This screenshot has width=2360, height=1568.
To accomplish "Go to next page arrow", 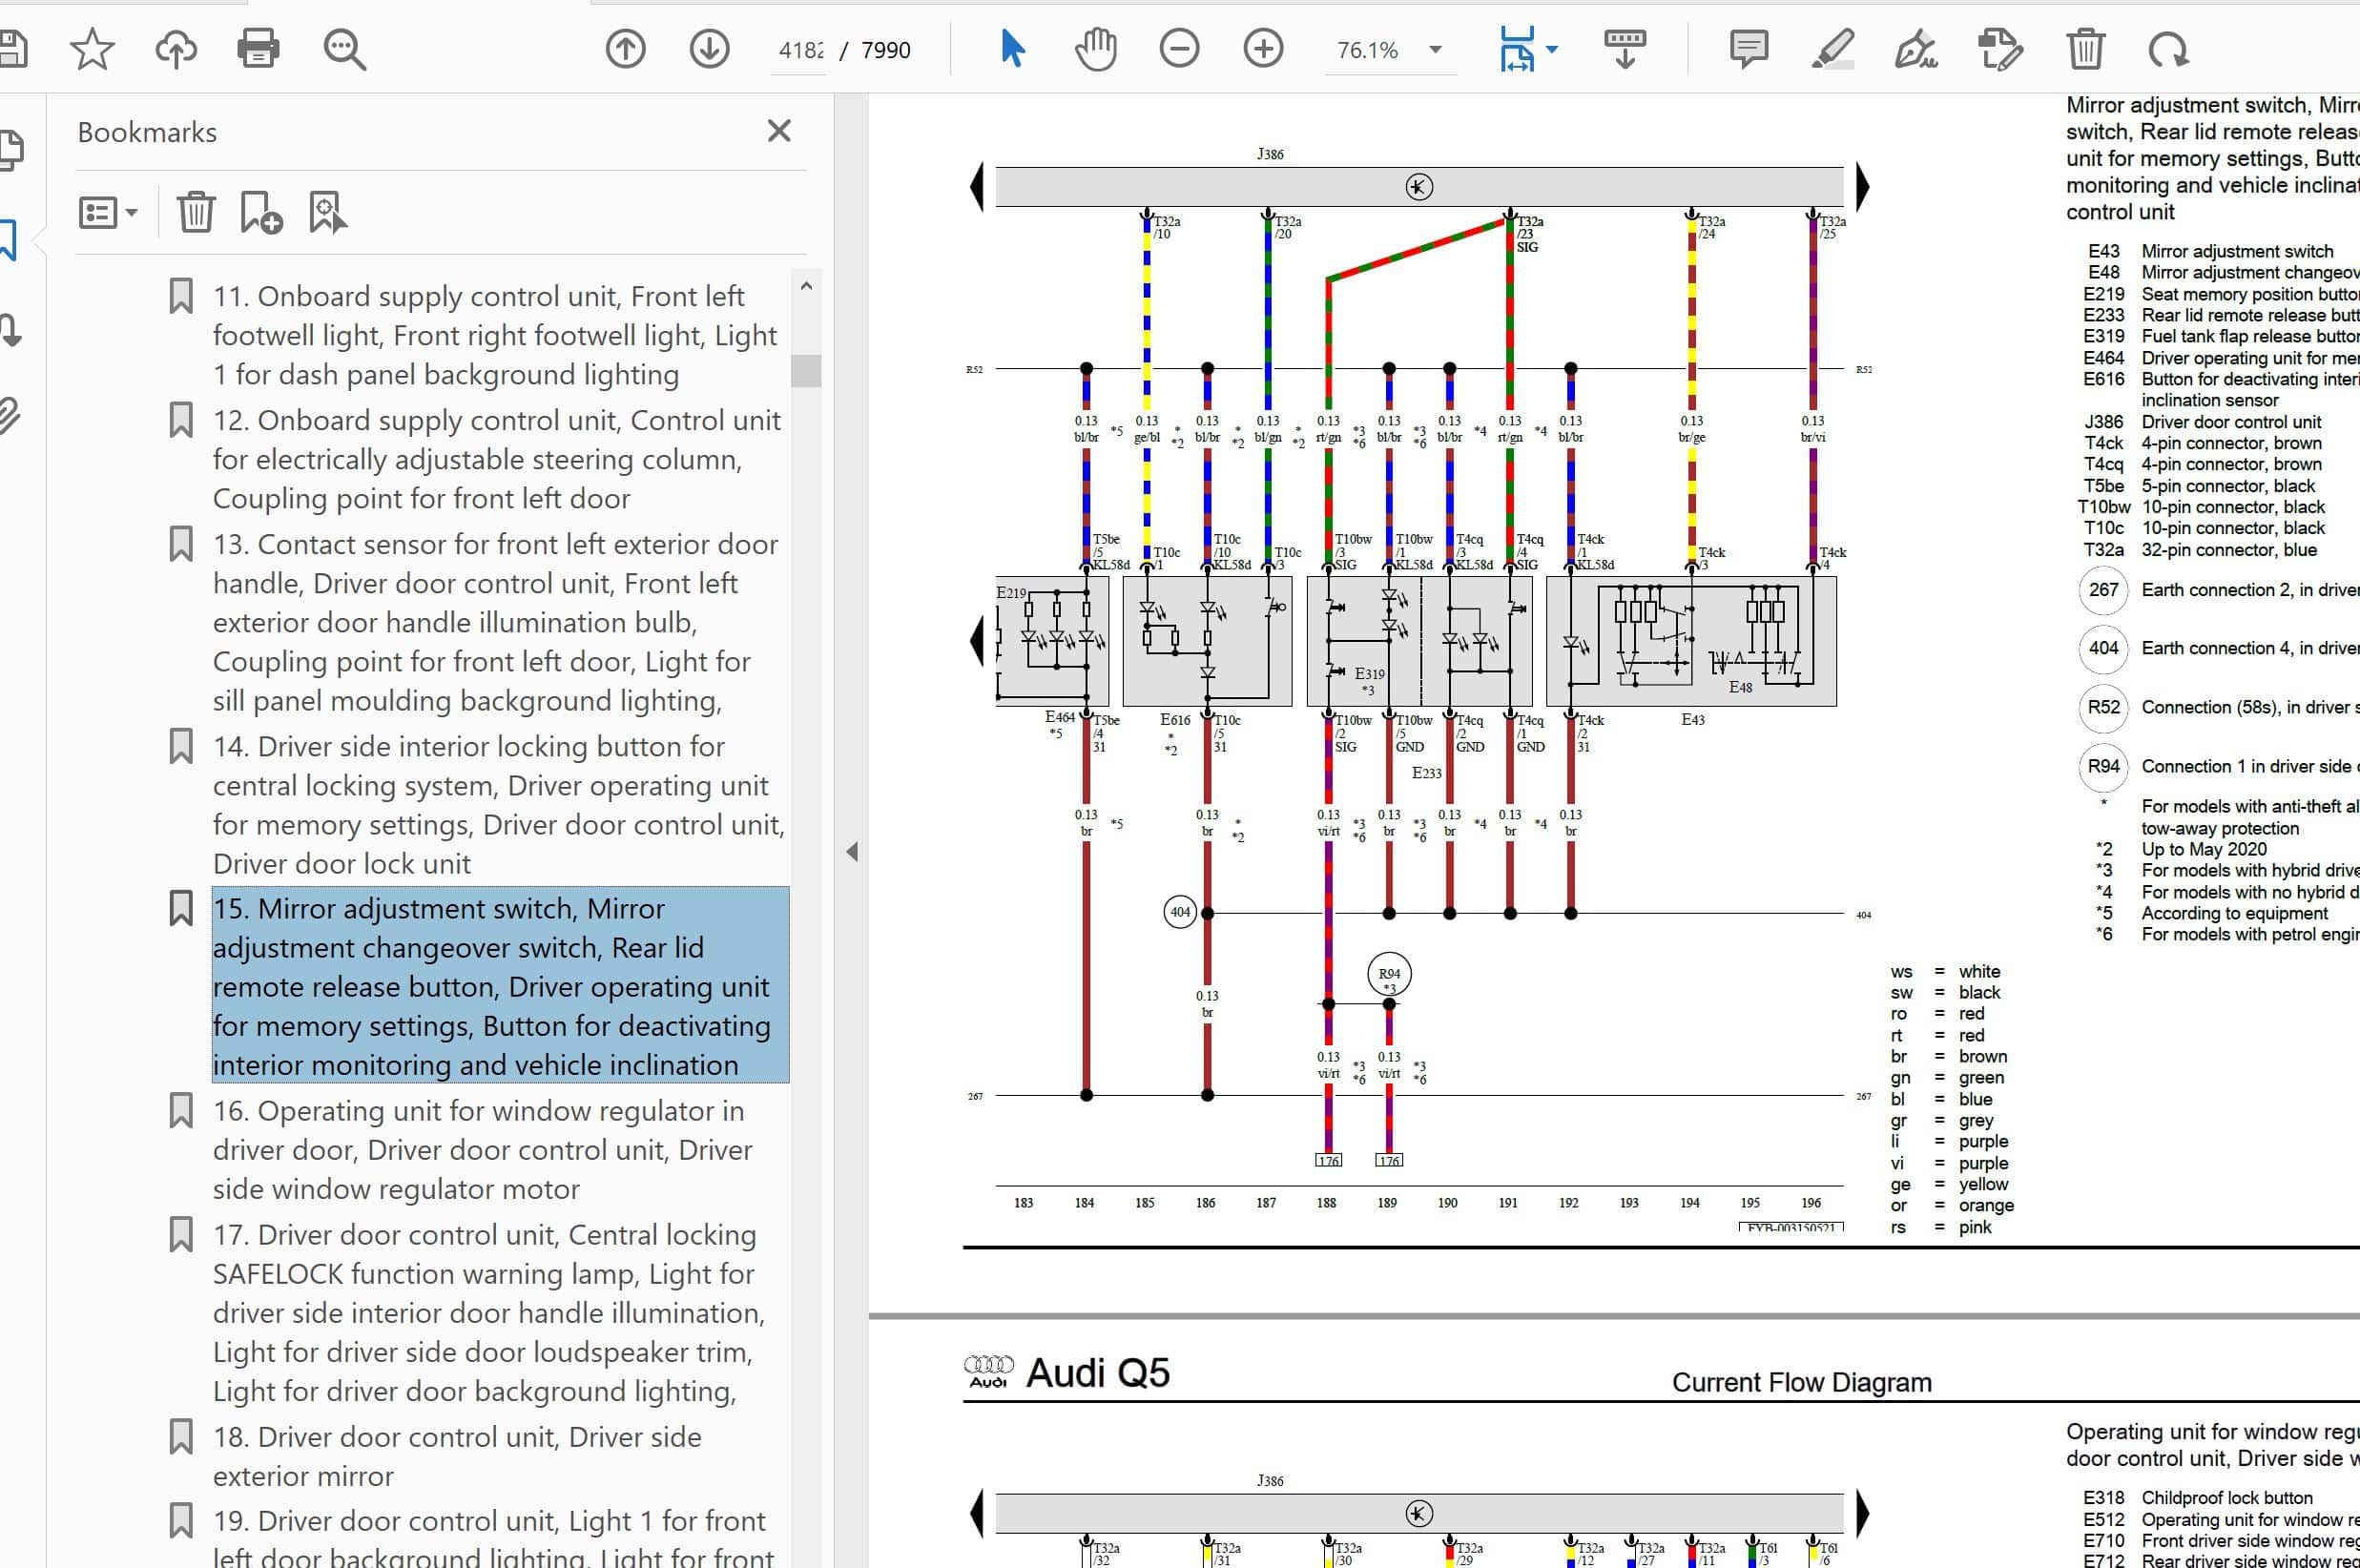I will (709, 48).
